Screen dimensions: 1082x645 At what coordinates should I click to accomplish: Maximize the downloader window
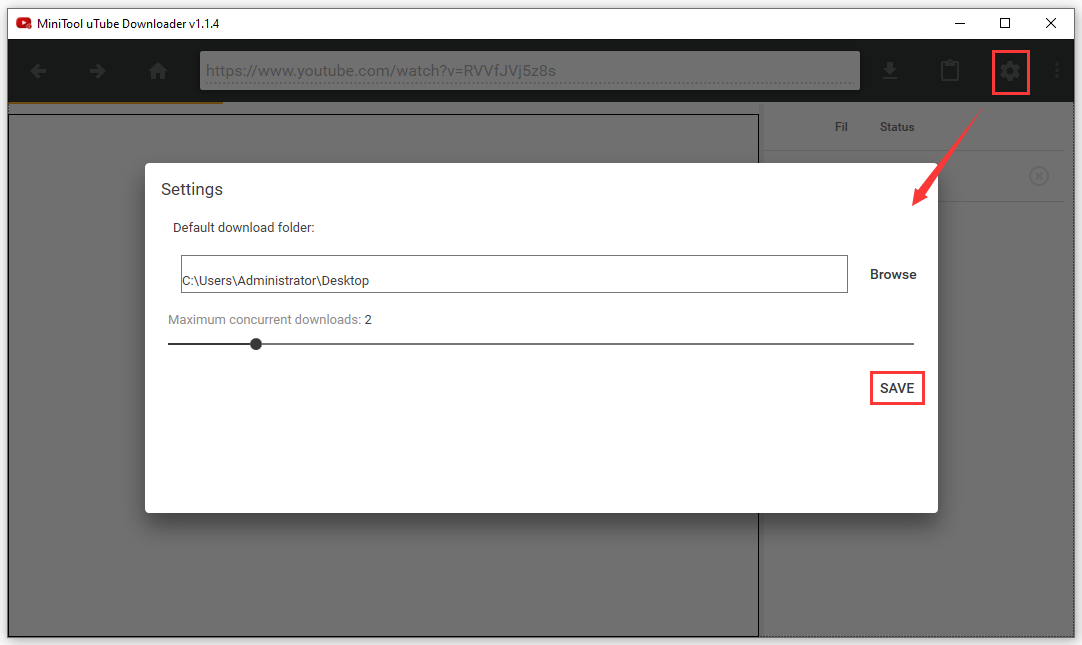click(x=1005, y=23)
